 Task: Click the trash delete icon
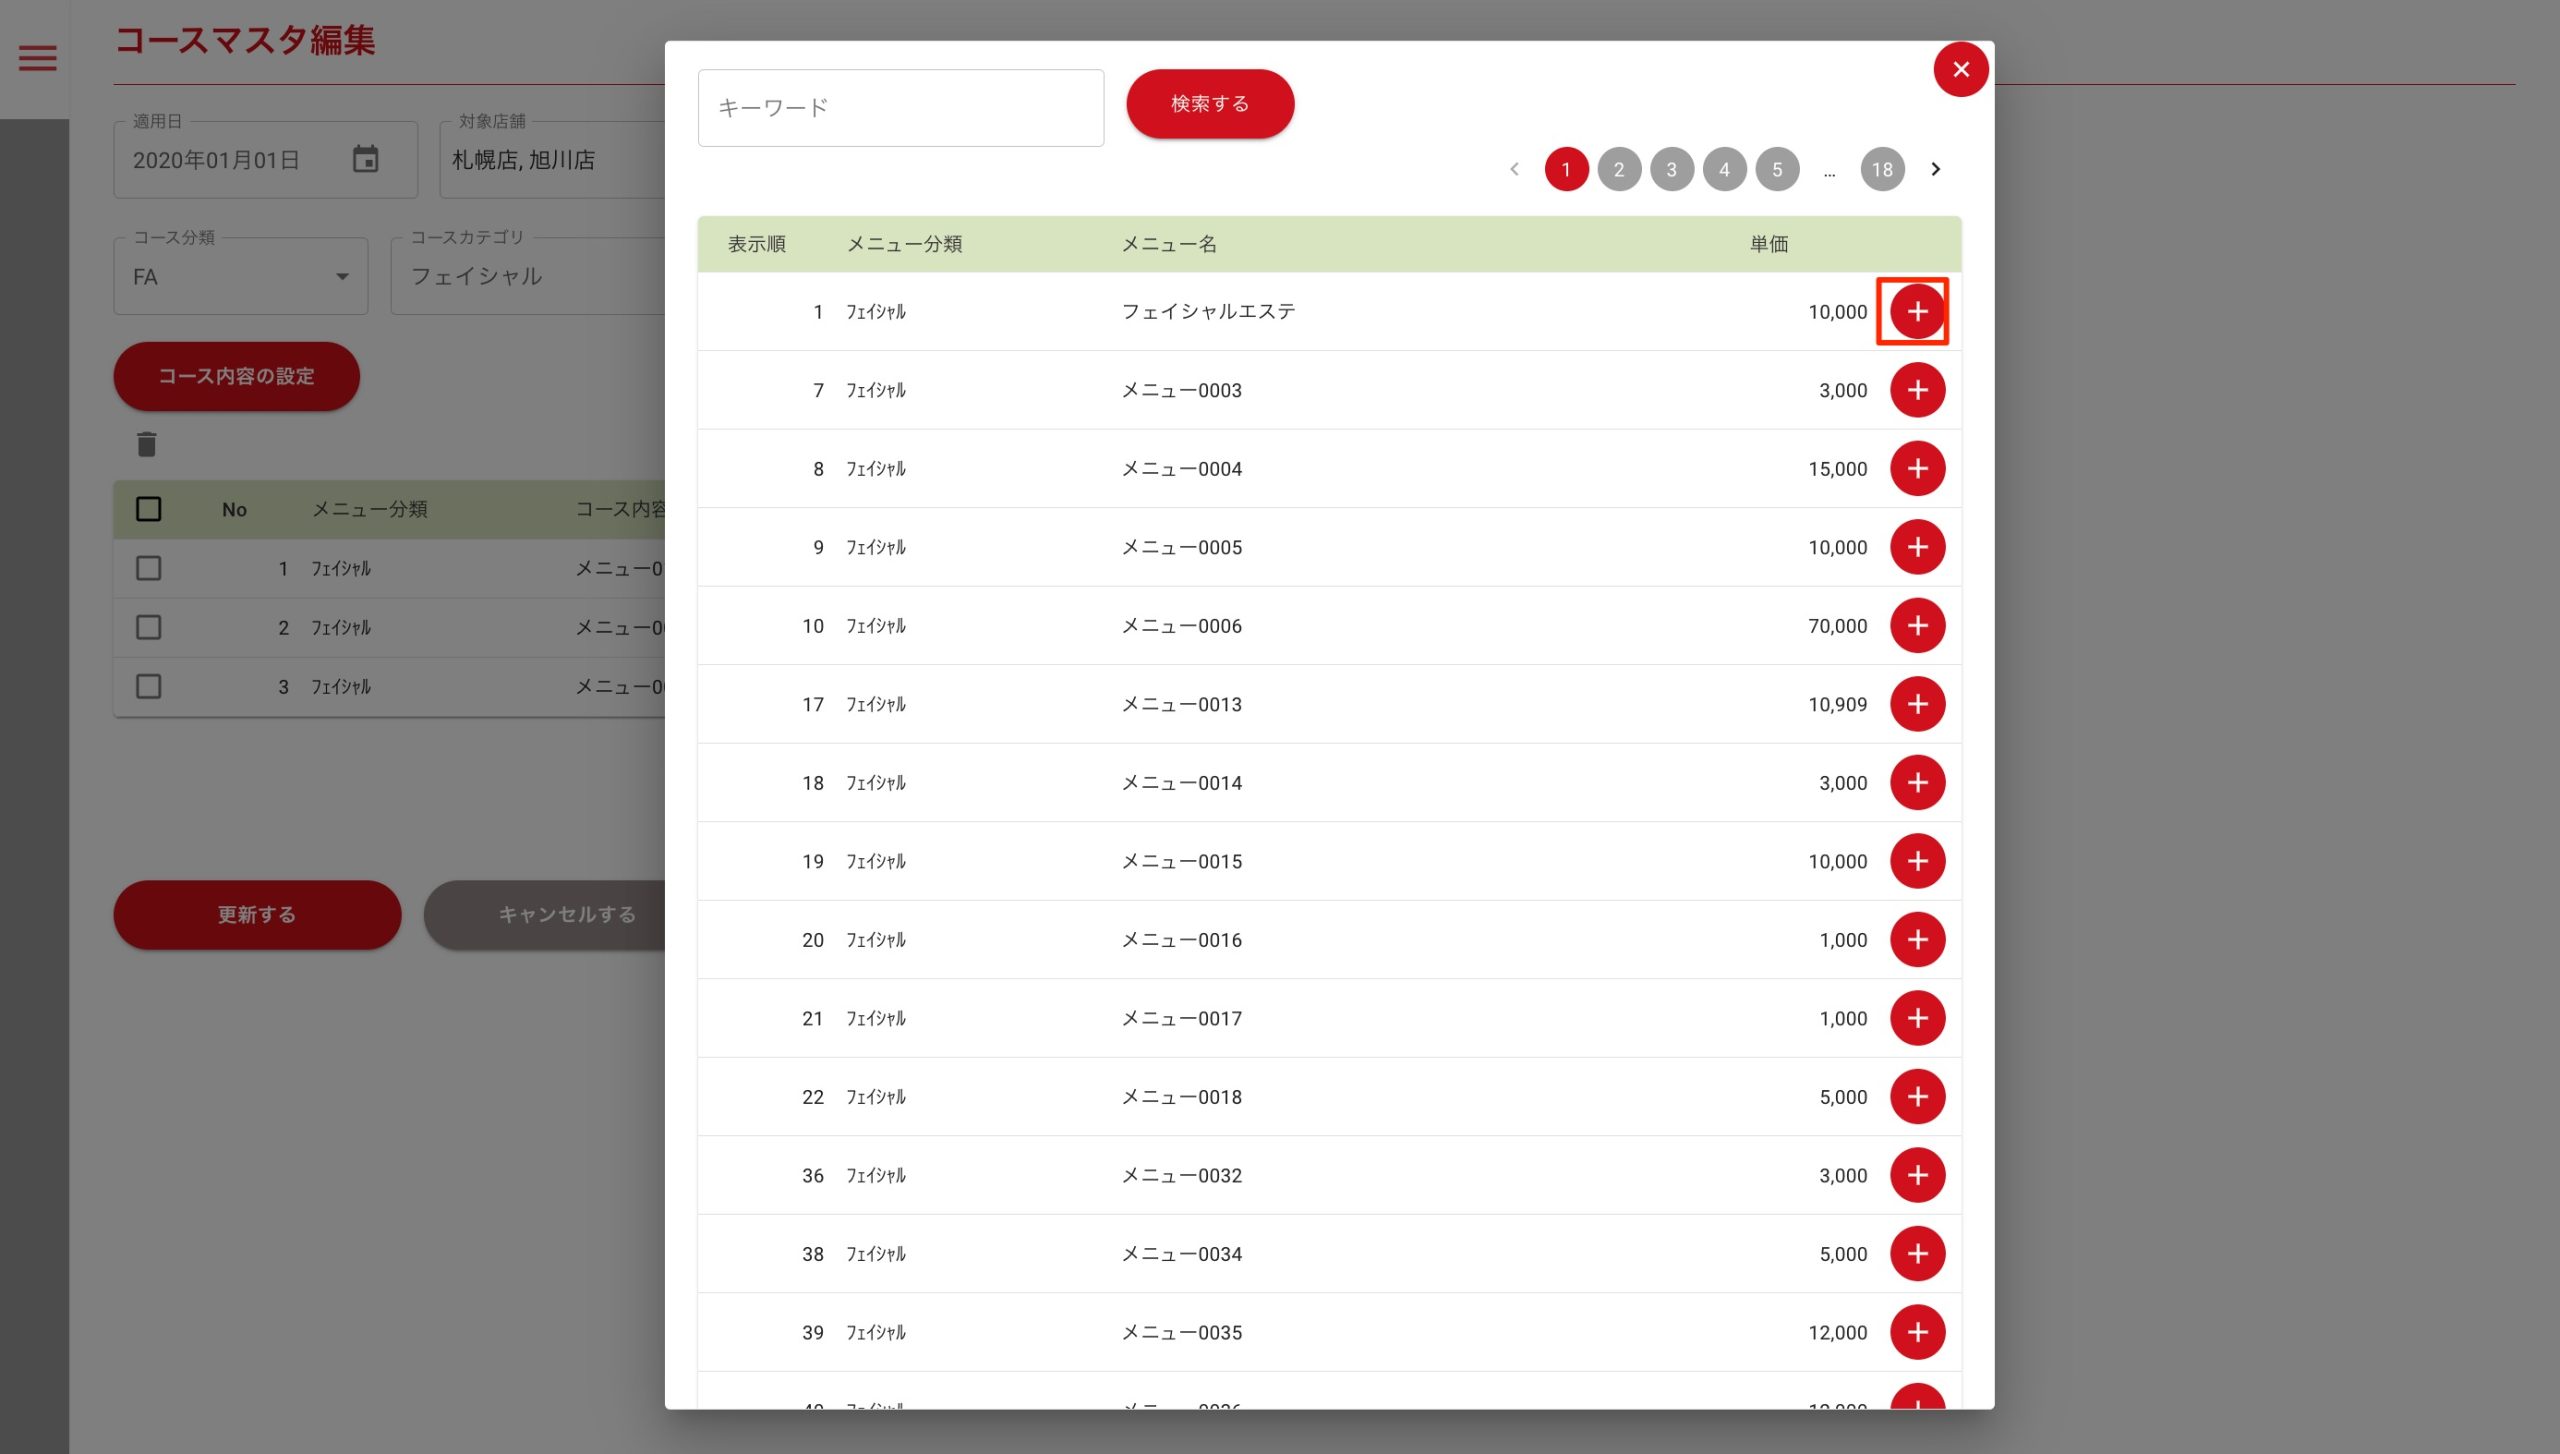point(147,444)
